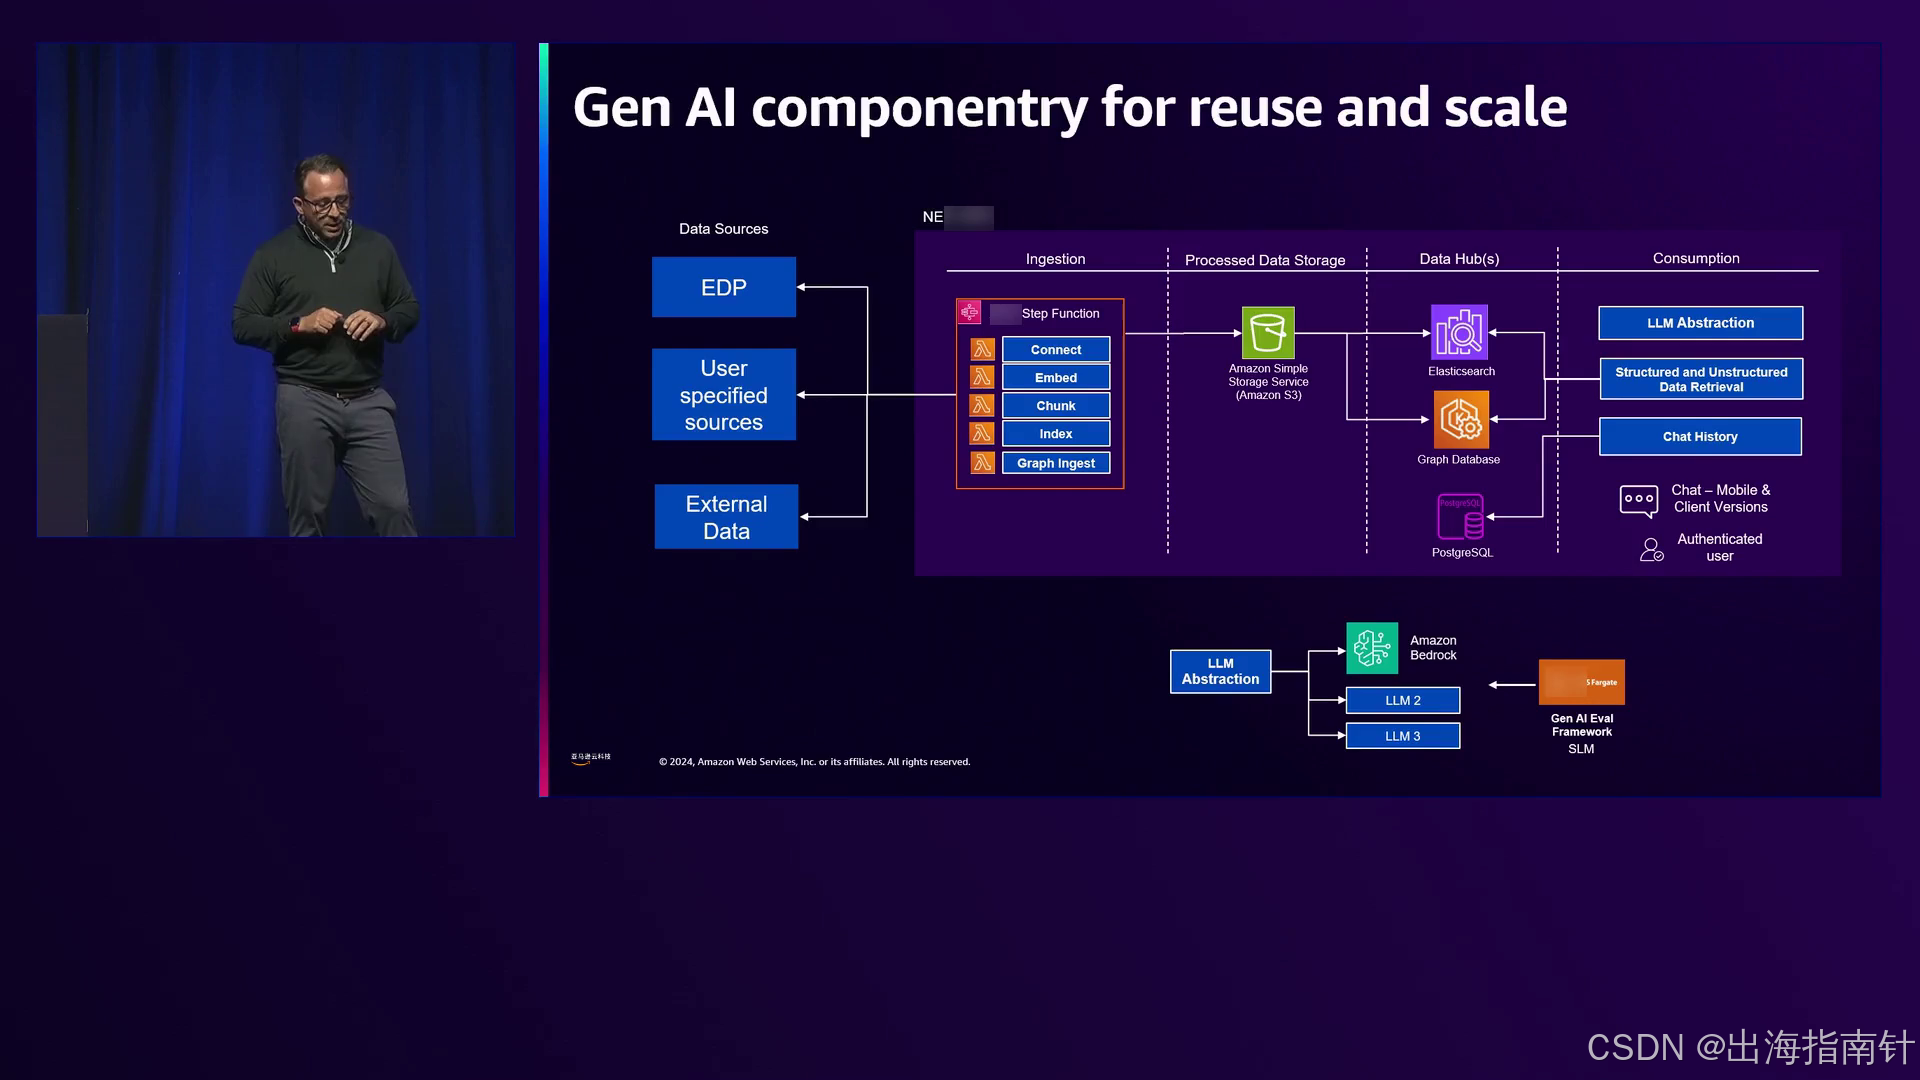Click the LLM 2 box

click(1402, 700)
